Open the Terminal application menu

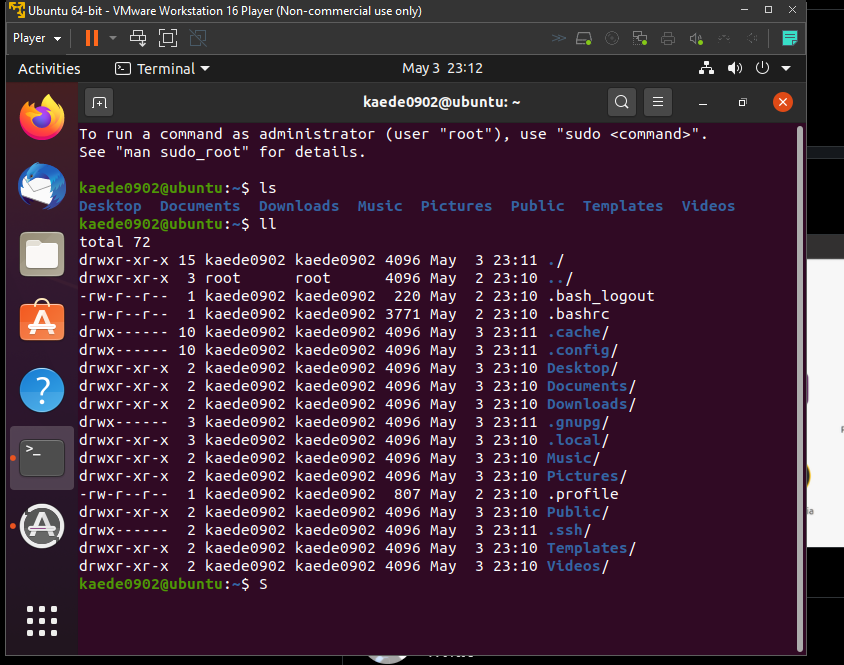(x=161, y=68)
